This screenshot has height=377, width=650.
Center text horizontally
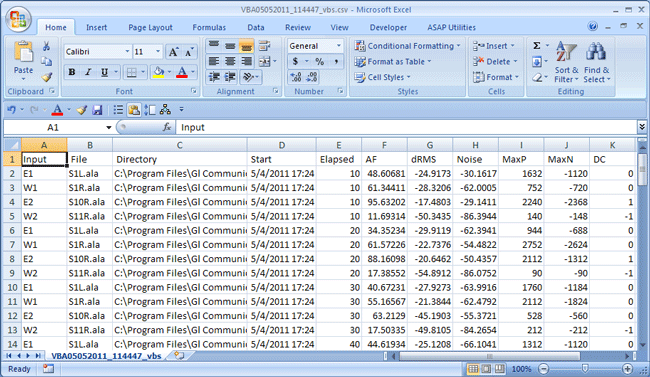pyautogui.click(x=230, y=61)
